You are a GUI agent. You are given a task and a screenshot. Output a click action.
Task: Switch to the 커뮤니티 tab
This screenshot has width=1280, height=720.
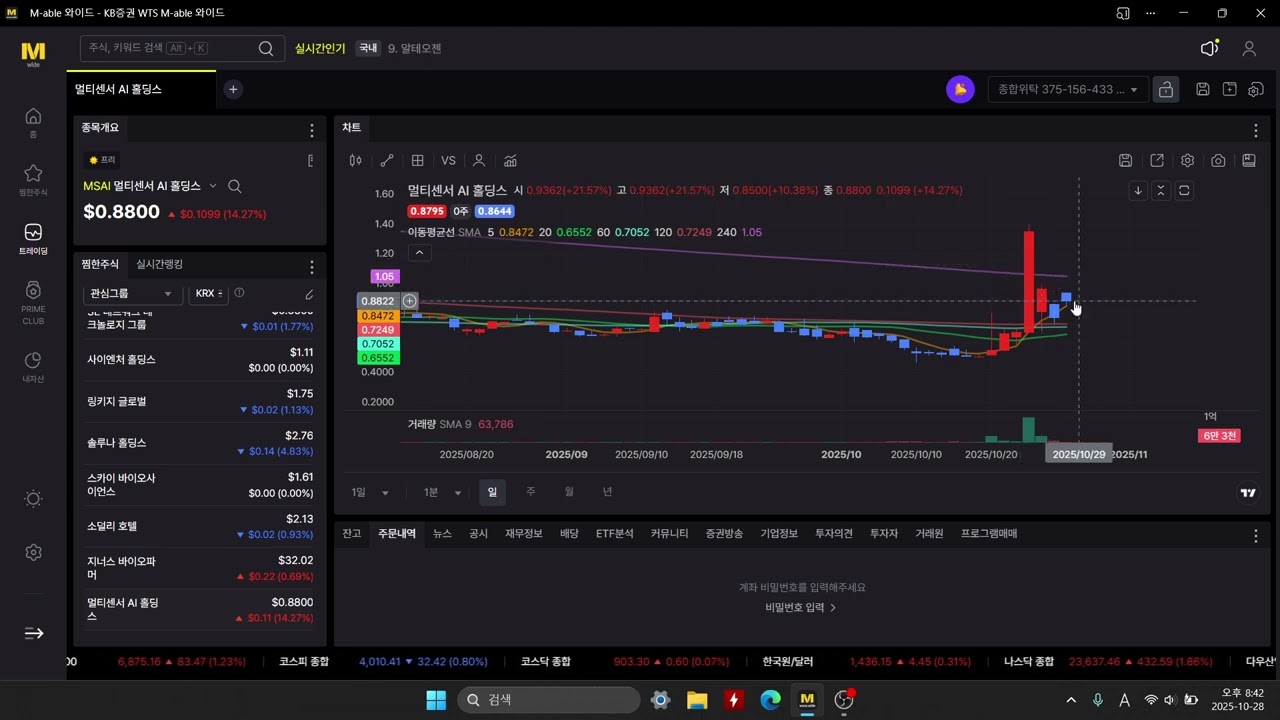pyautogui.click(x=669, y=534)
